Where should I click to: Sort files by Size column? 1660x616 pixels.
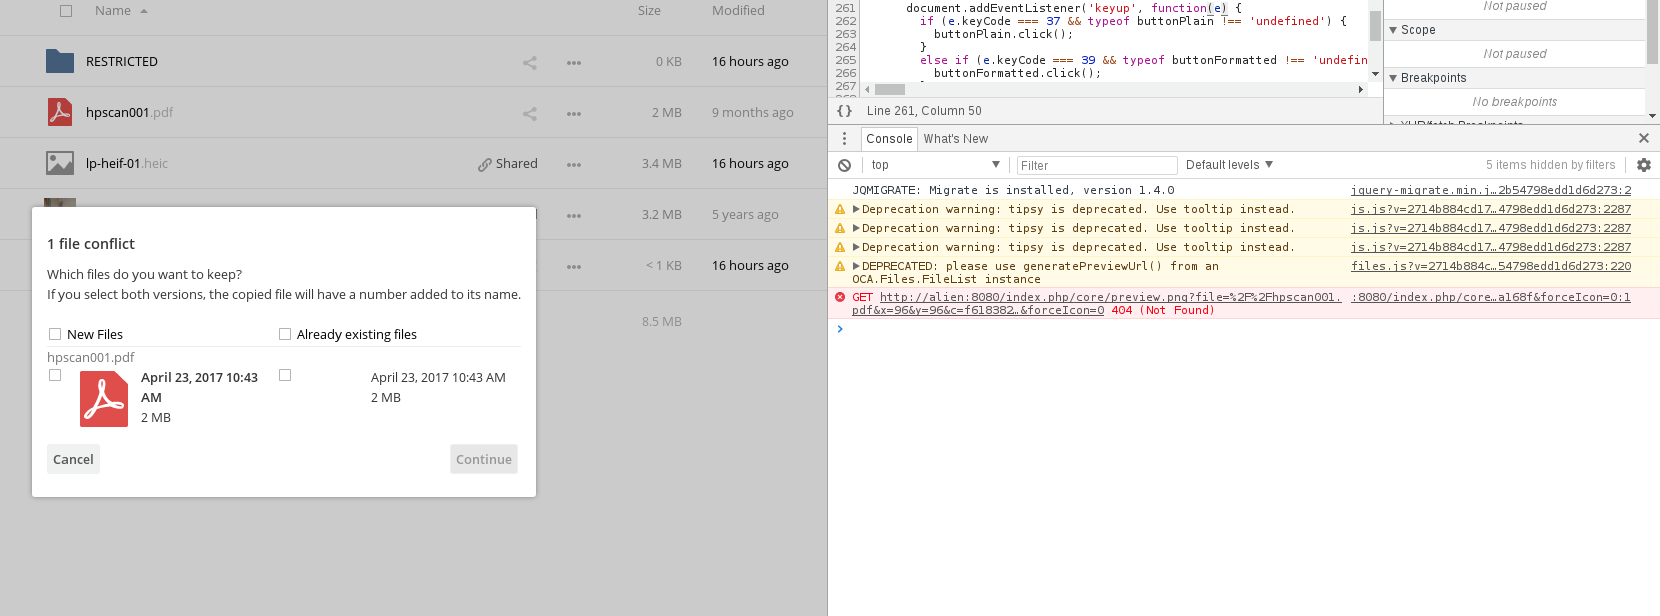point(649,11)
